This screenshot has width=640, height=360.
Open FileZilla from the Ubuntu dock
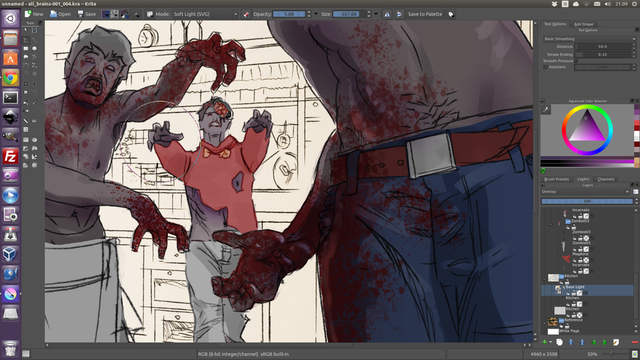(10, 157)
